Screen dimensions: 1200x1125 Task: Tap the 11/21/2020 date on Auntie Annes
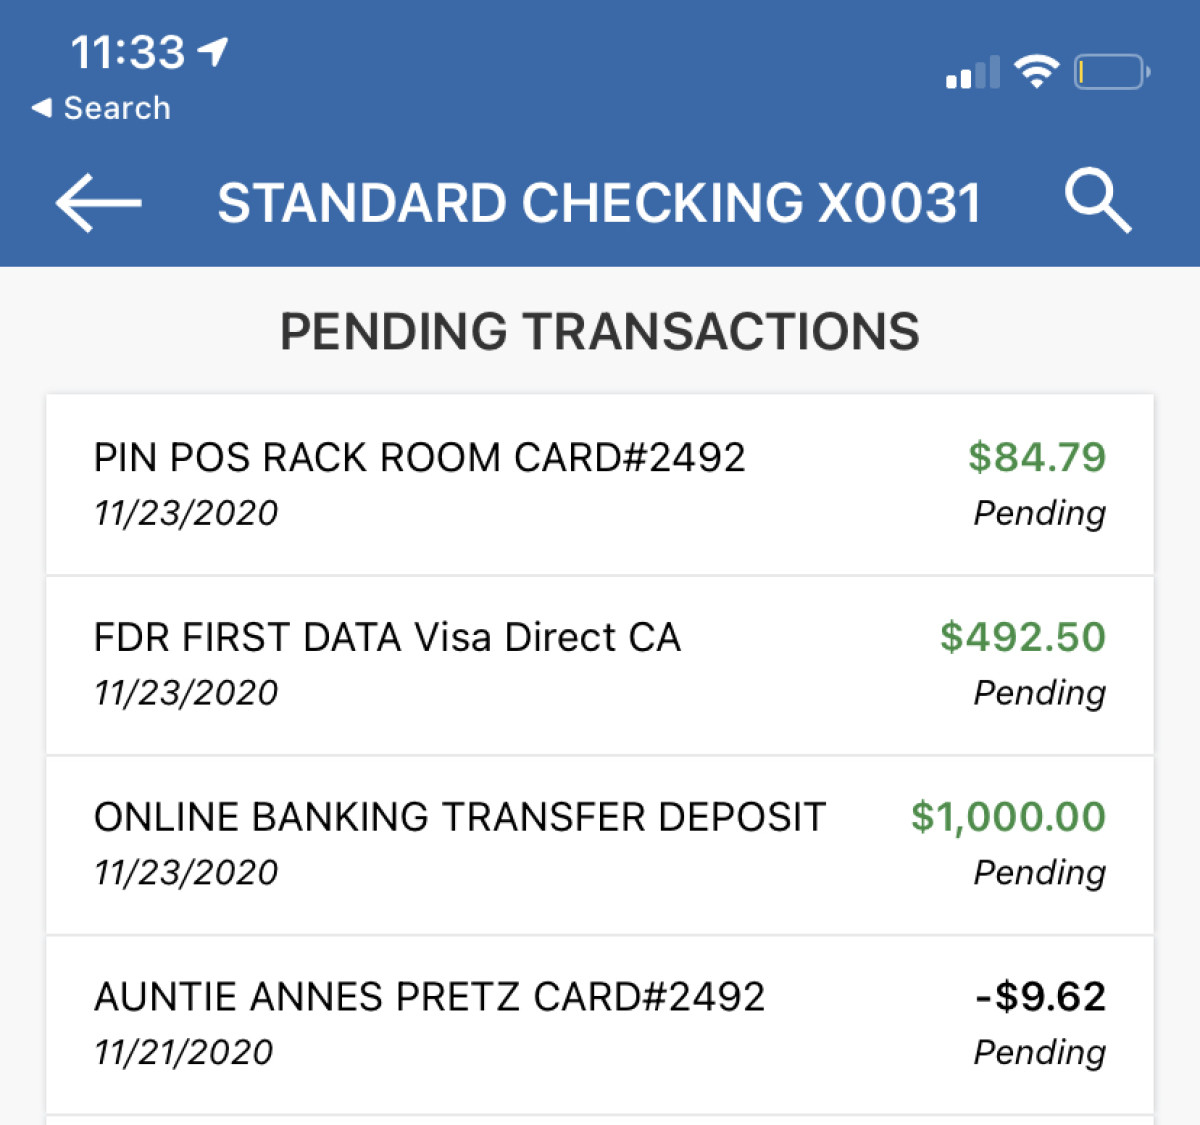[184, 1052]
